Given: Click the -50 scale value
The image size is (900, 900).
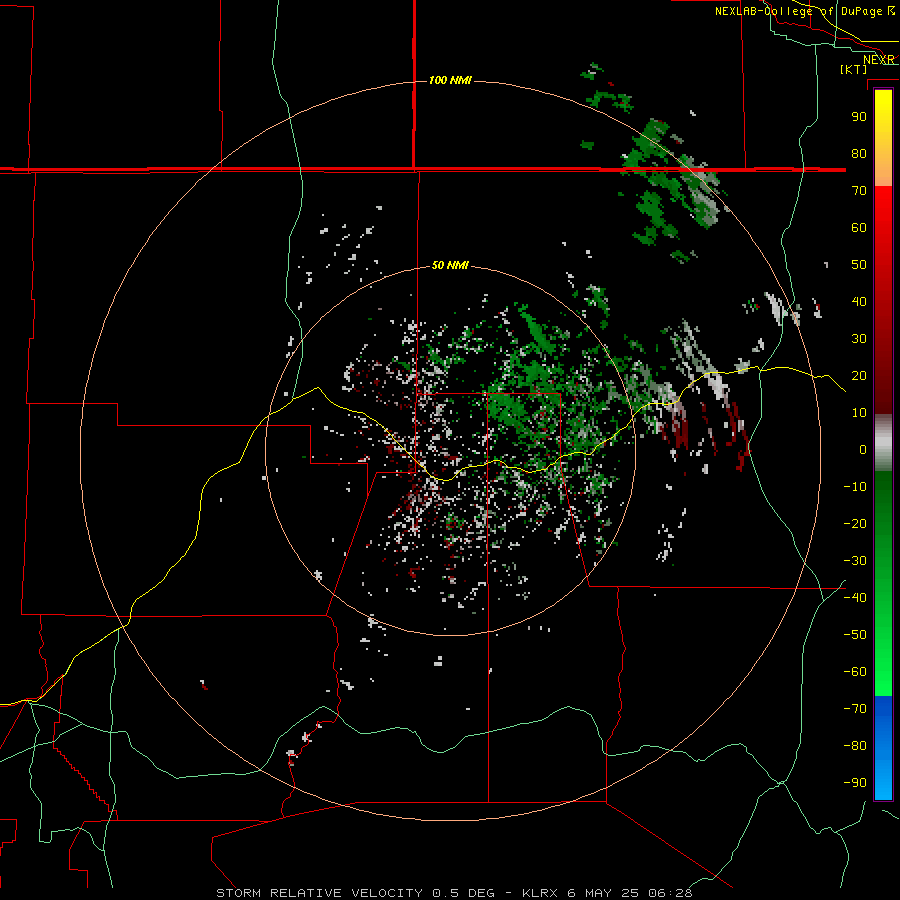Looking at the screenshot, I should click(855, 635).
